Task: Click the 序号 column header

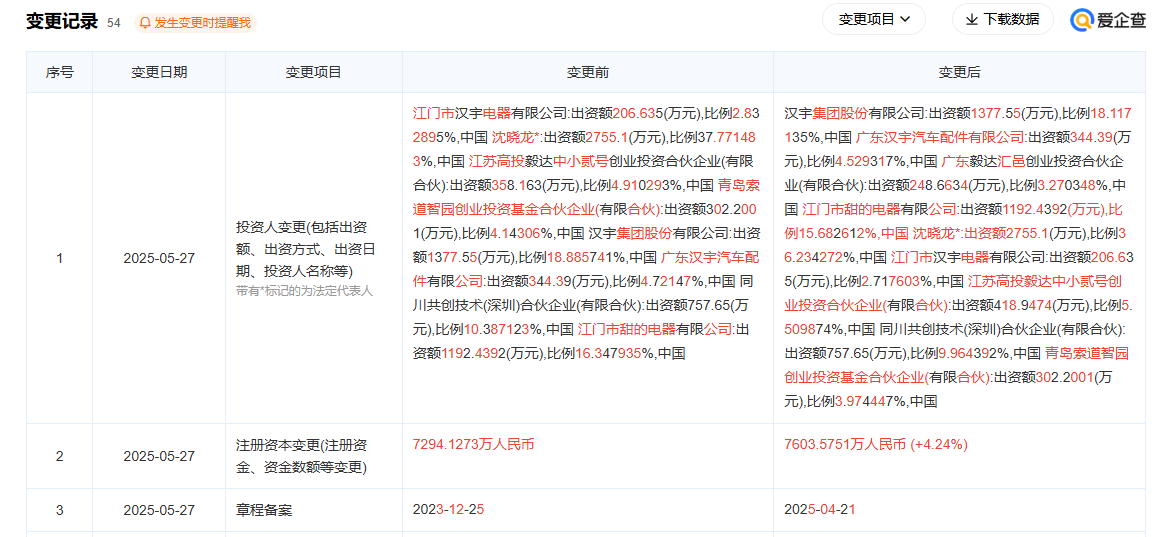Action: click(60, 72)
